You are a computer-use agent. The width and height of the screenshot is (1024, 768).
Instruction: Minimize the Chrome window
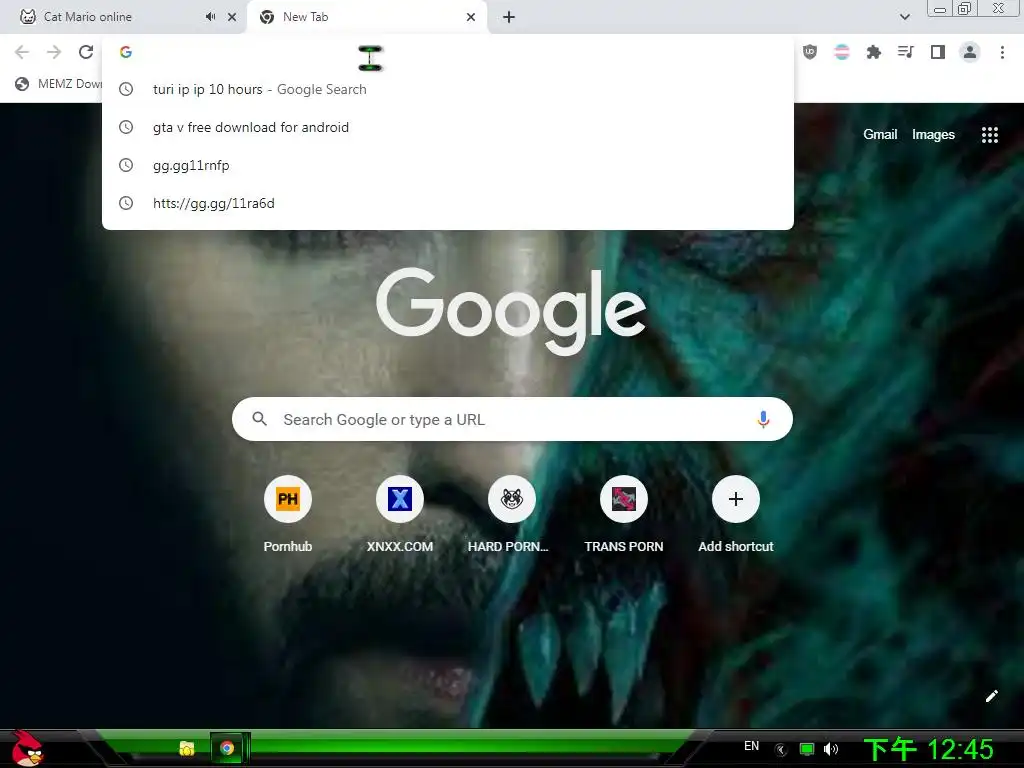(x=940, y=9)
